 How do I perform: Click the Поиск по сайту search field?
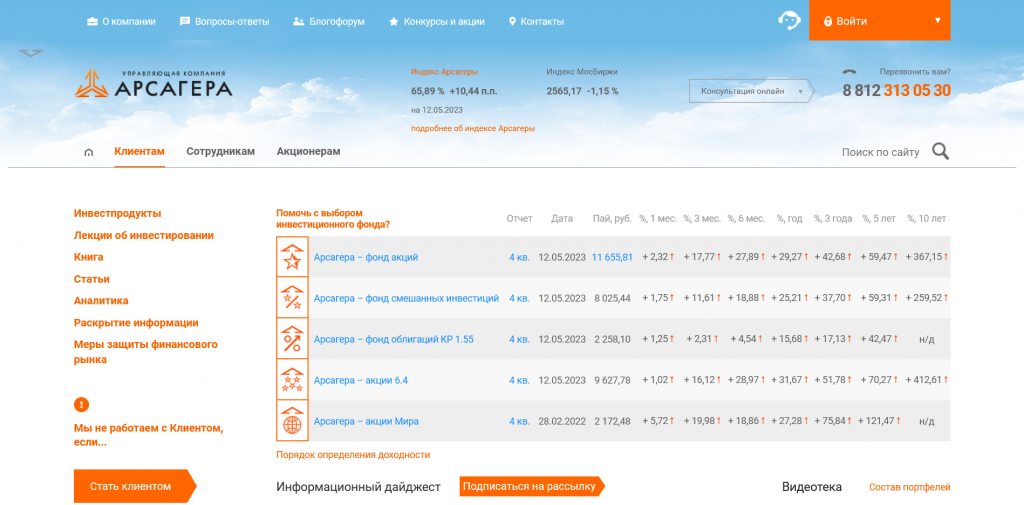879,152
